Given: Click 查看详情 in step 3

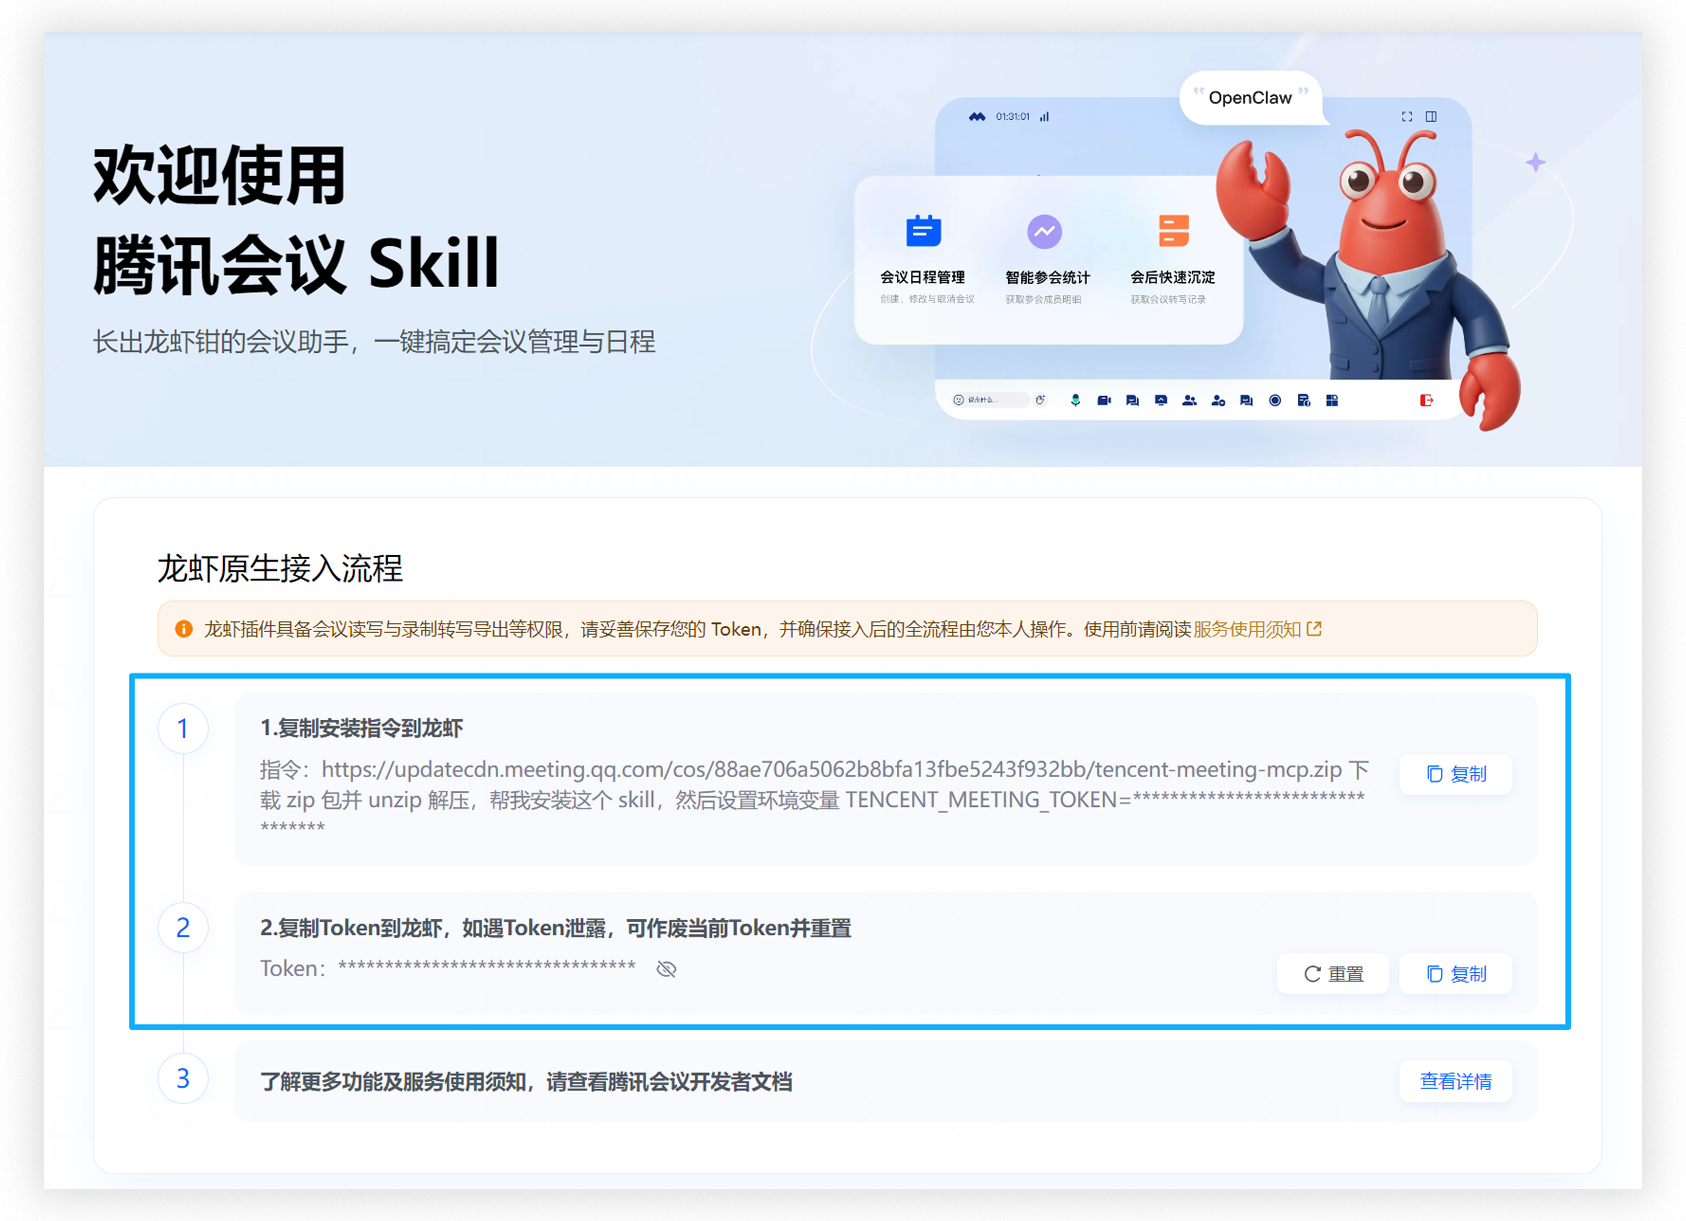Looking at the screenshot, I should [1455, 1081].
